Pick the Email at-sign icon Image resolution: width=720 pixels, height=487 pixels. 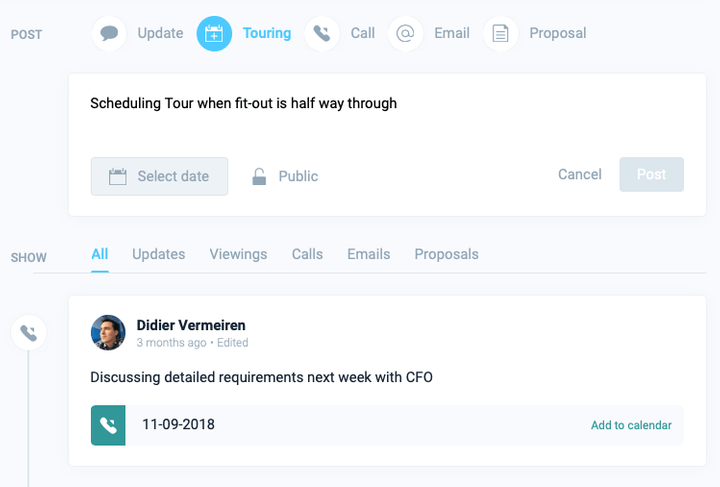[405, 33]
